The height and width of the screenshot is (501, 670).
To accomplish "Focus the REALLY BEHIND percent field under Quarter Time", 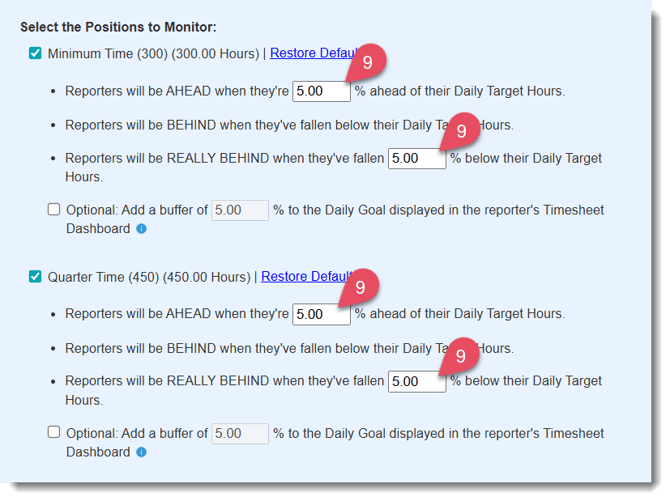I will (x=416, y=381).
